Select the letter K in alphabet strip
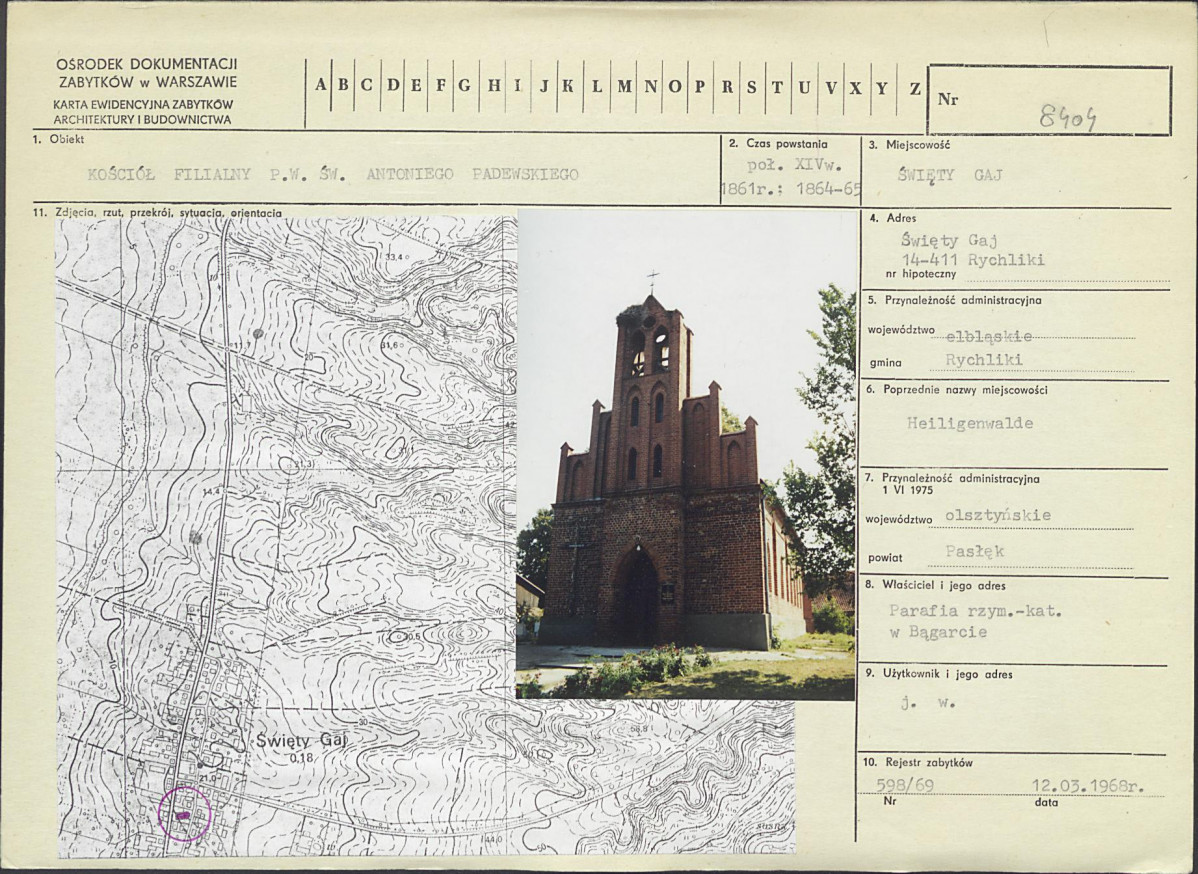The width and height of the screenshot is (1198, 874). 568,86
